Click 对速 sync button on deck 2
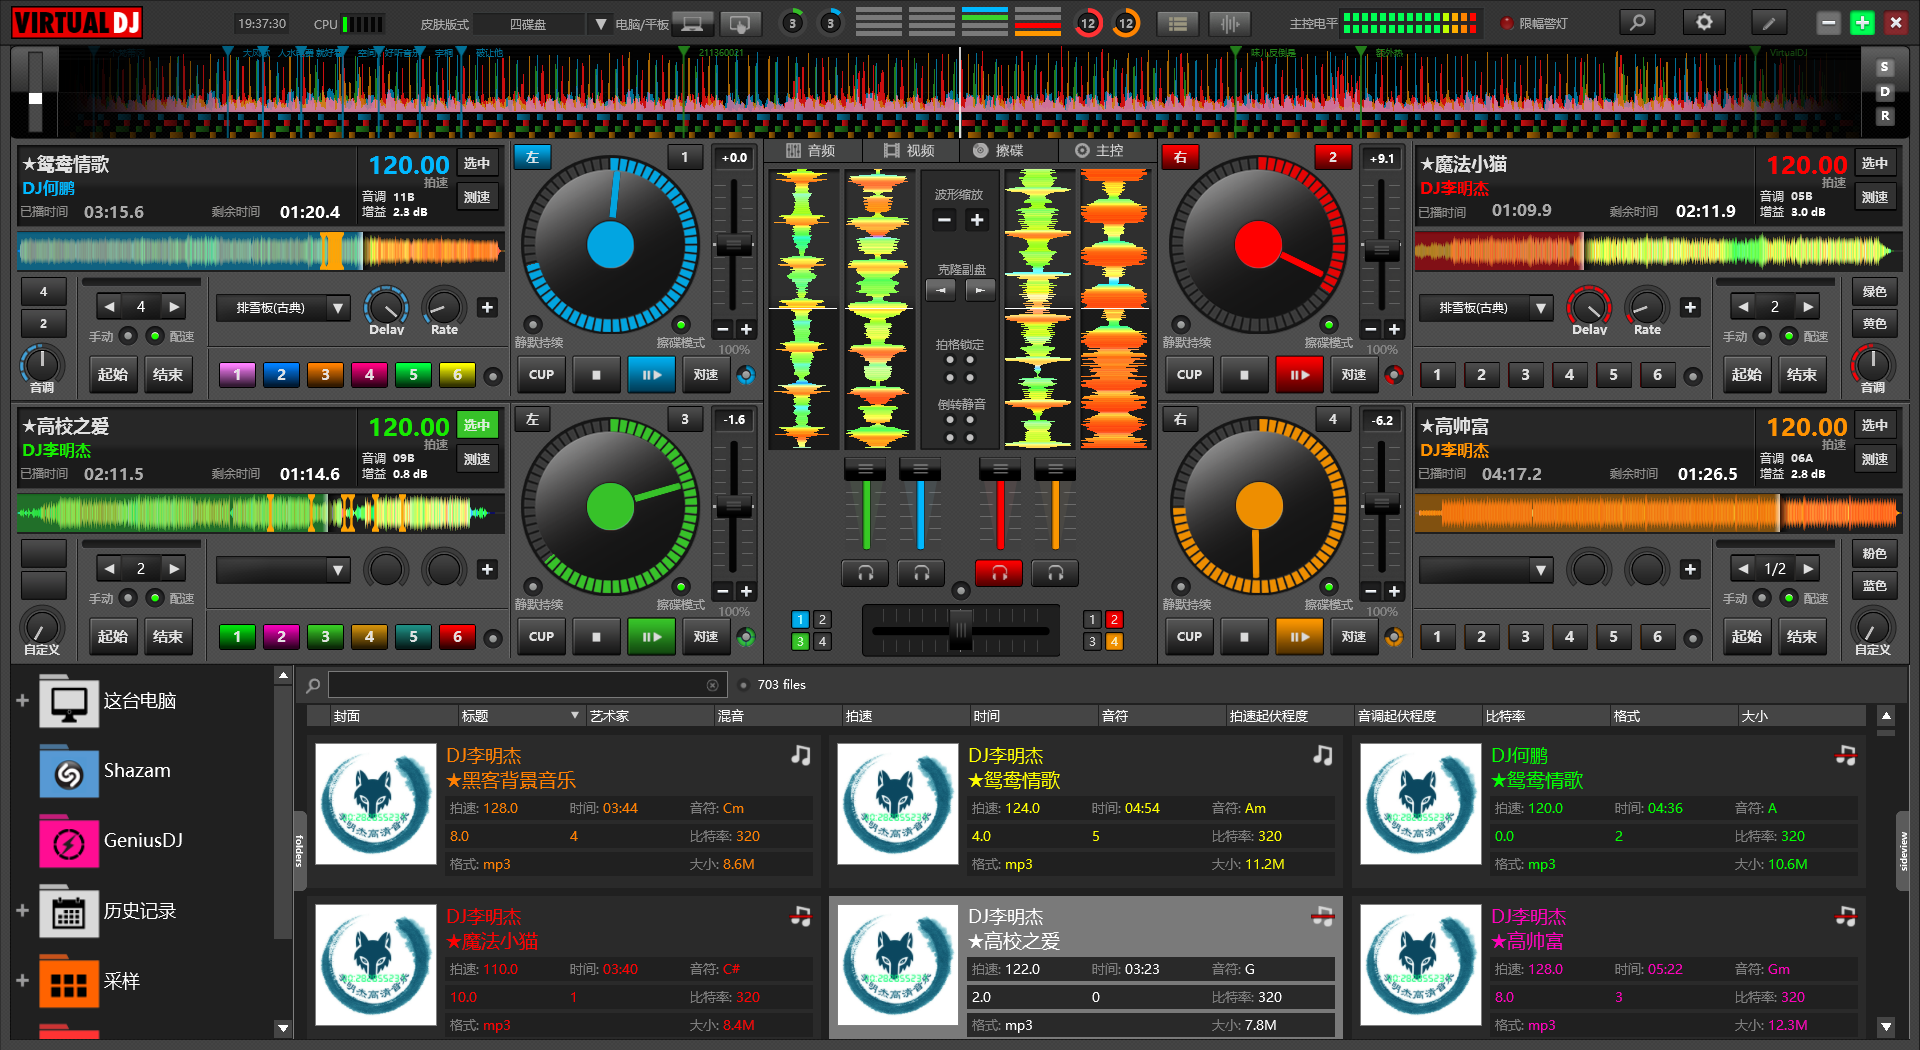Screen dimensions: 1920x1050 1354,375
